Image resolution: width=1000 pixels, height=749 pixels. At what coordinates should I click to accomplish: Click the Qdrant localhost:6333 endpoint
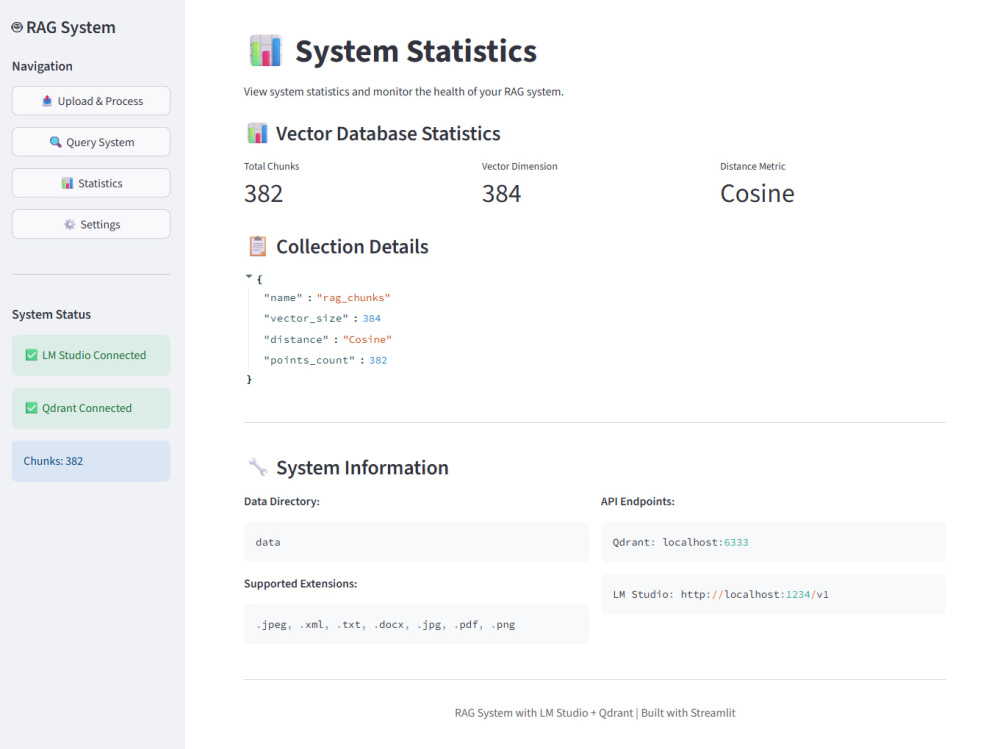point(774,542)
